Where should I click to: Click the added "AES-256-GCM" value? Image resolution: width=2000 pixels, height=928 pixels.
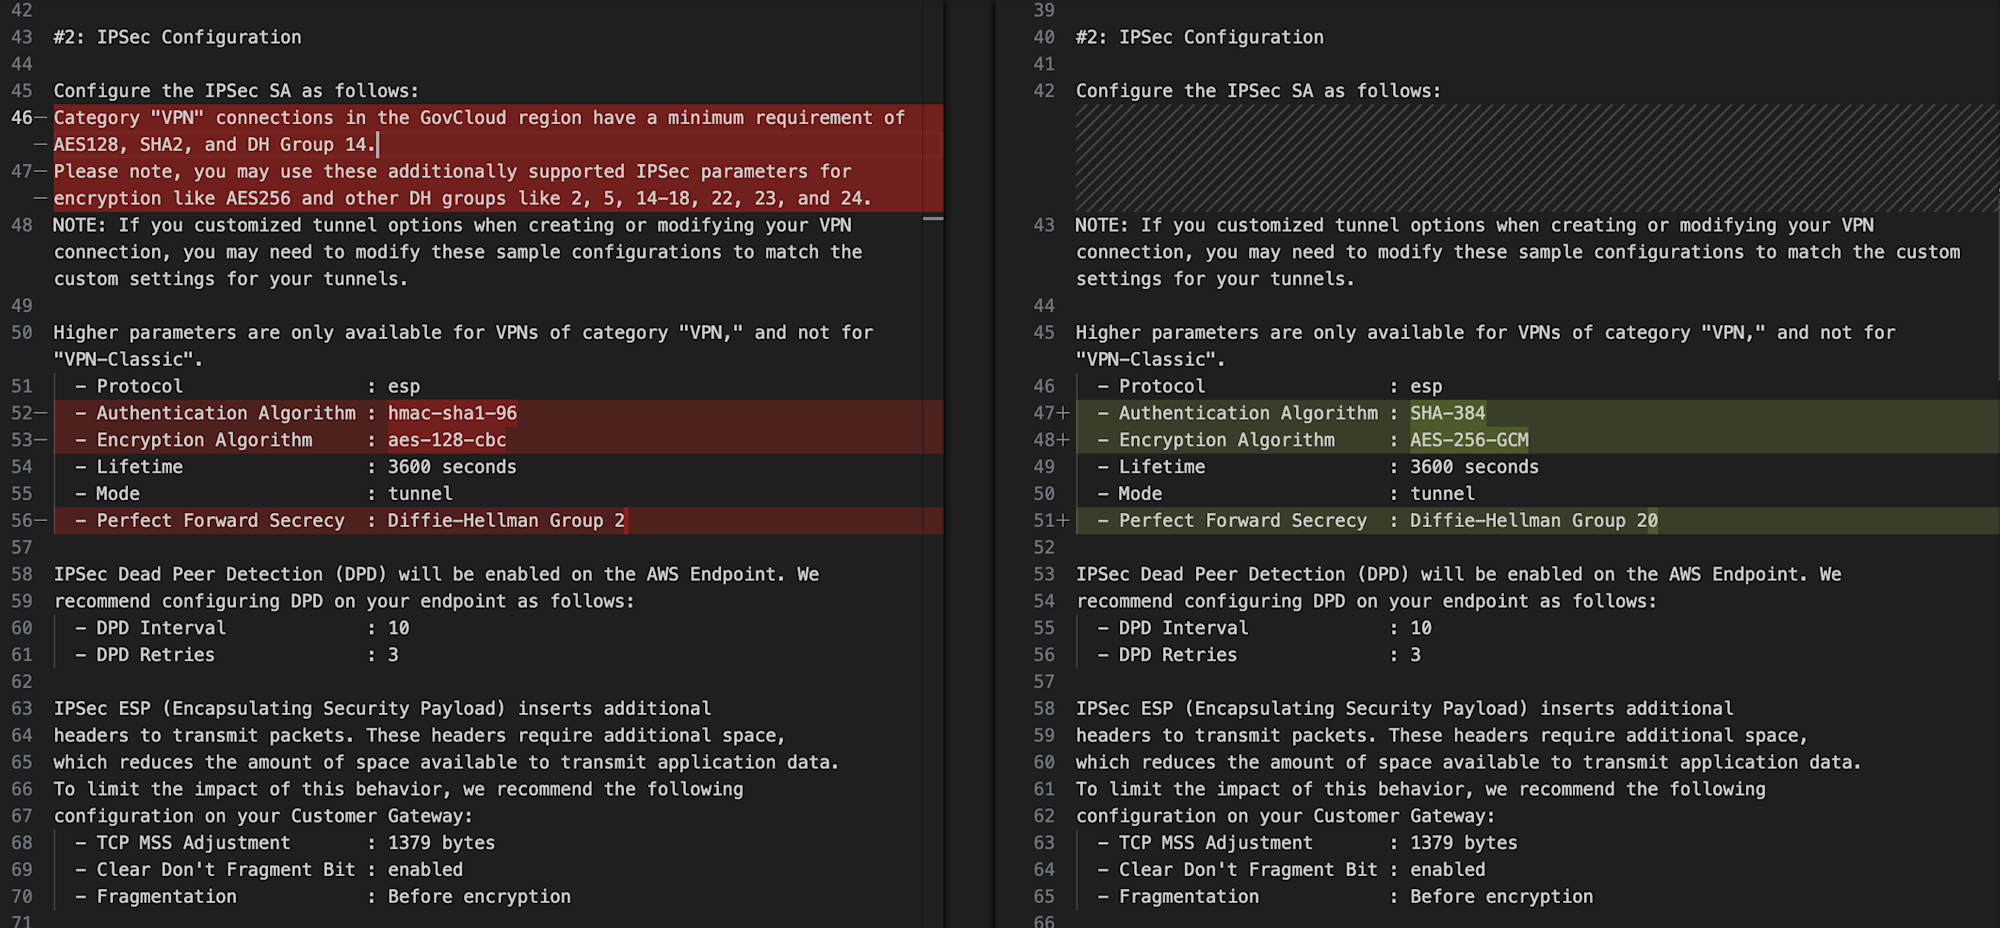pyautogui.click(x=1468, y=440)
